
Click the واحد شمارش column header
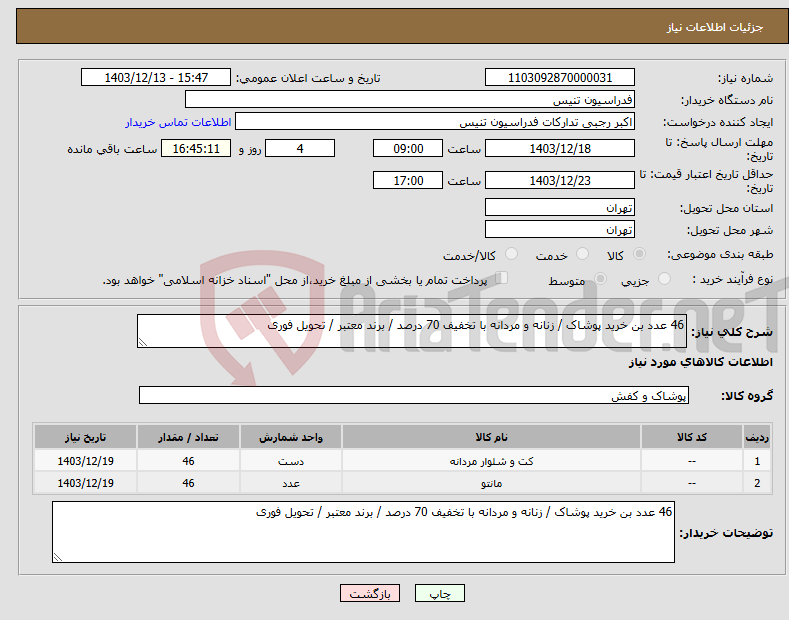pos(291,437)
